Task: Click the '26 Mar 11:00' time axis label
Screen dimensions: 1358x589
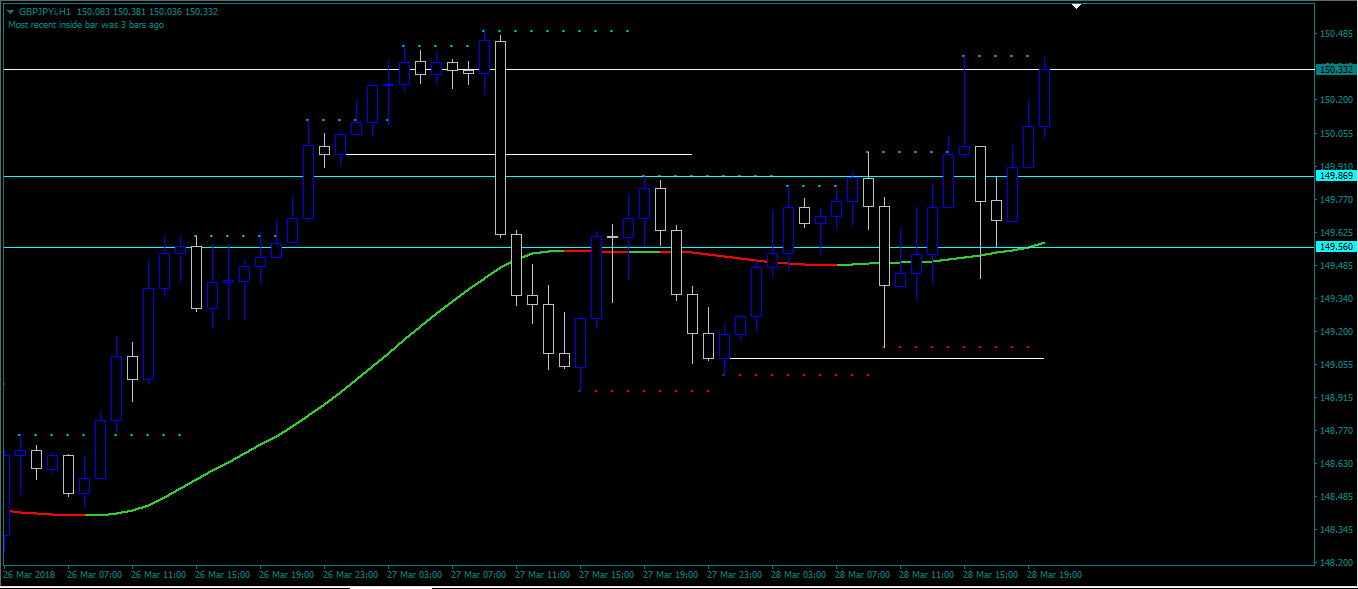Action: [159, 575]
